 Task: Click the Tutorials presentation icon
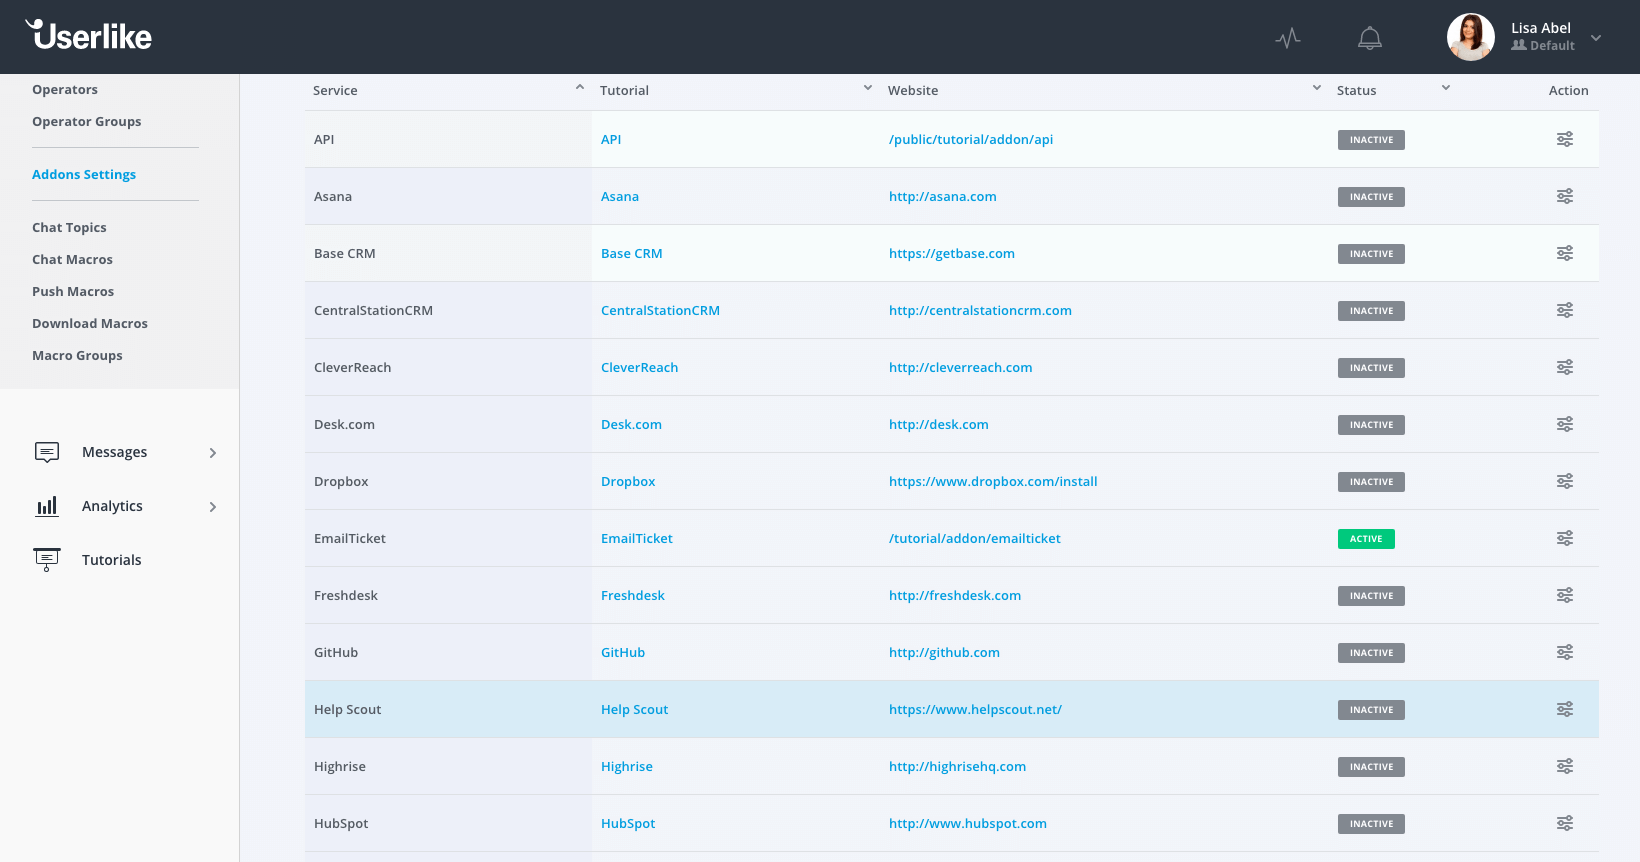[x=47, y=560]
